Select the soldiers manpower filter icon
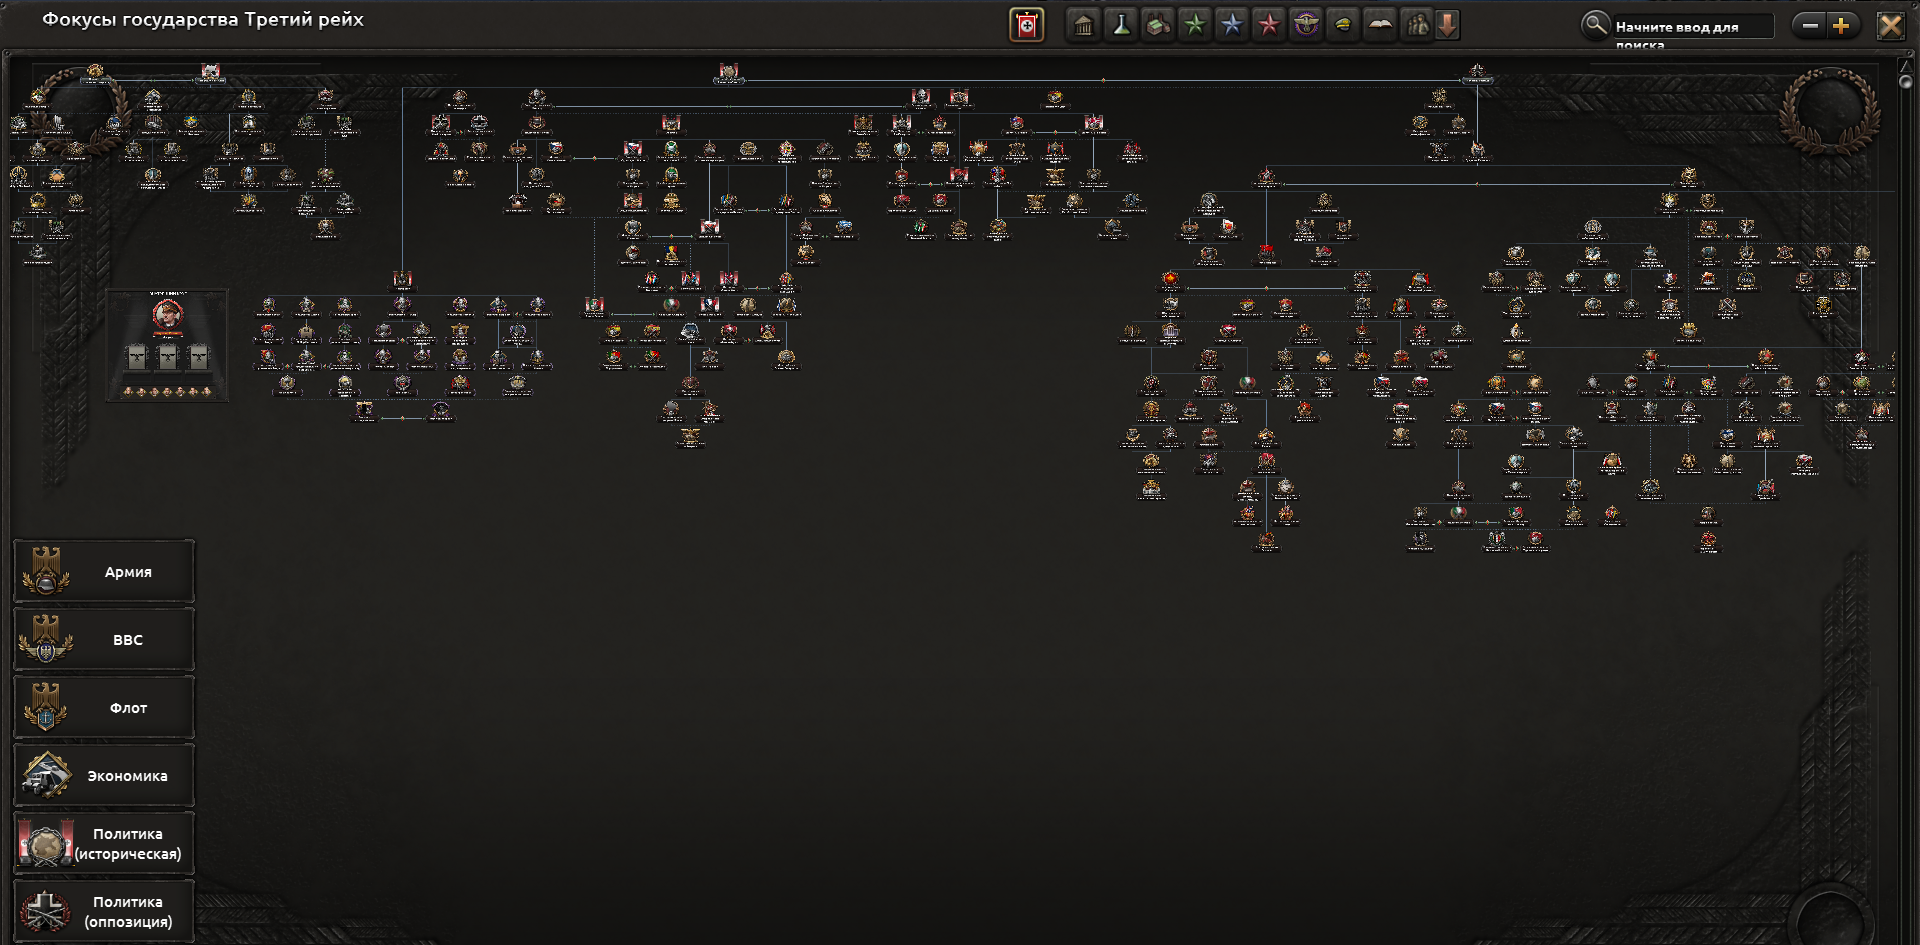This screenshot has height=945, width=1920. tap(1416, 25)
